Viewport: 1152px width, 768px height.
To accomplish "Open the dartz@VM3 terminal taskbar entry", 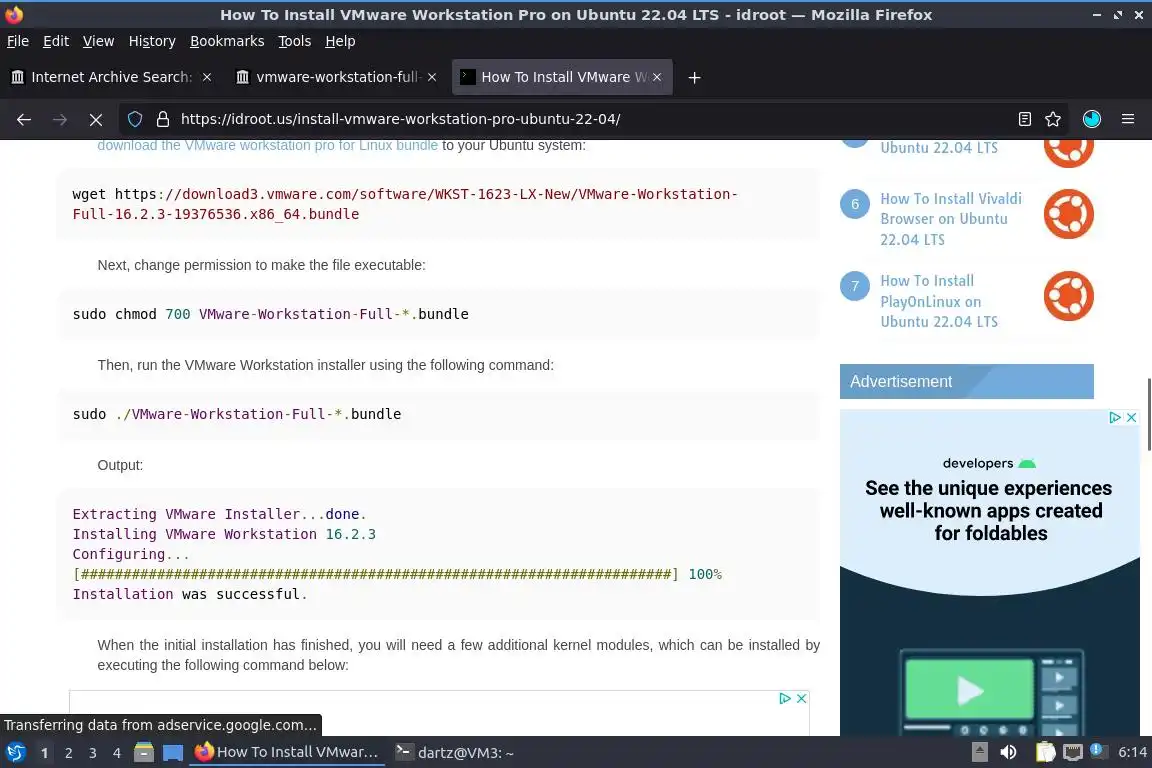I will coord(454,753).
